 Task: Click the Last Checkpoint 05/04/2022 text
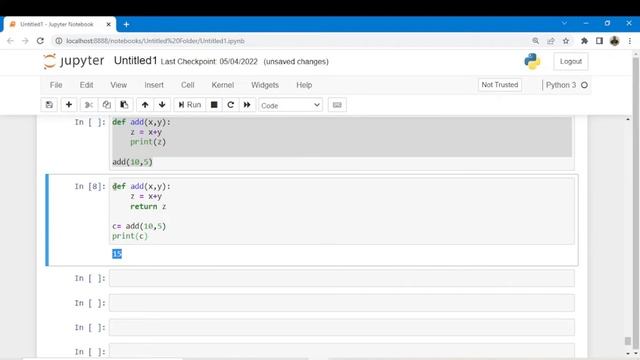[209, 62]
